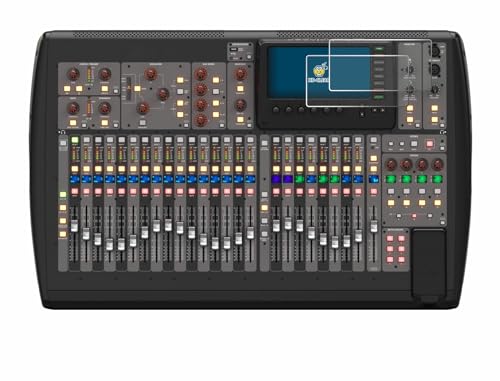Toggle the lower lit Dim button in Monitor section

tap(410, 119)
